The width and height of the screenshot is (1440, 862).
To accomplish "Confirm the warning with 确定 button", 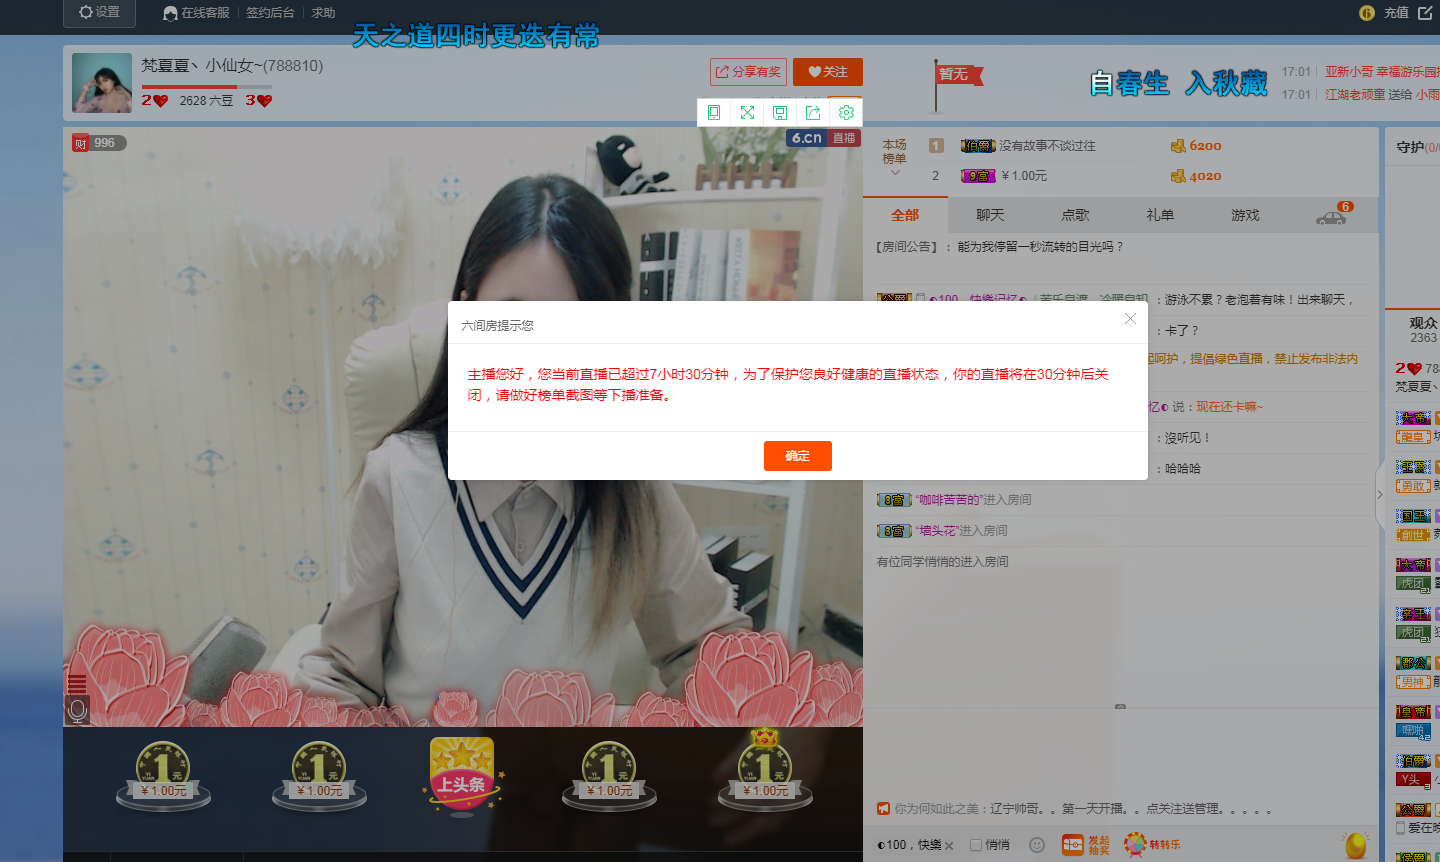I will [798, 456].
